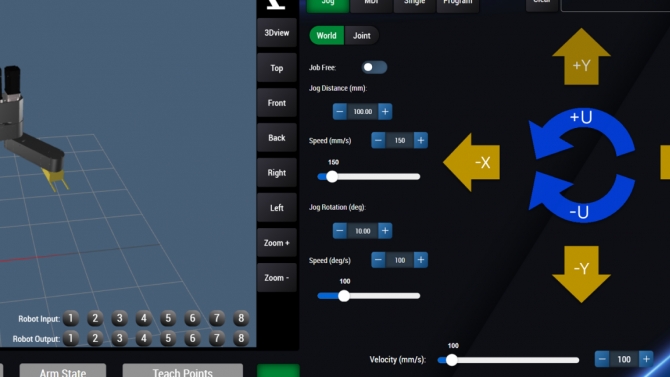
Task: Click the Jog Distance value field
Action: 362,112
